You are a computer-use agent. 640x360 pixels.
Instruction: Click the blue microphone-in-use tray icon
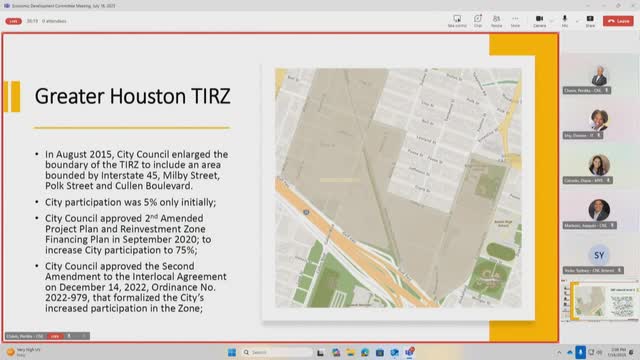(580, 352)
